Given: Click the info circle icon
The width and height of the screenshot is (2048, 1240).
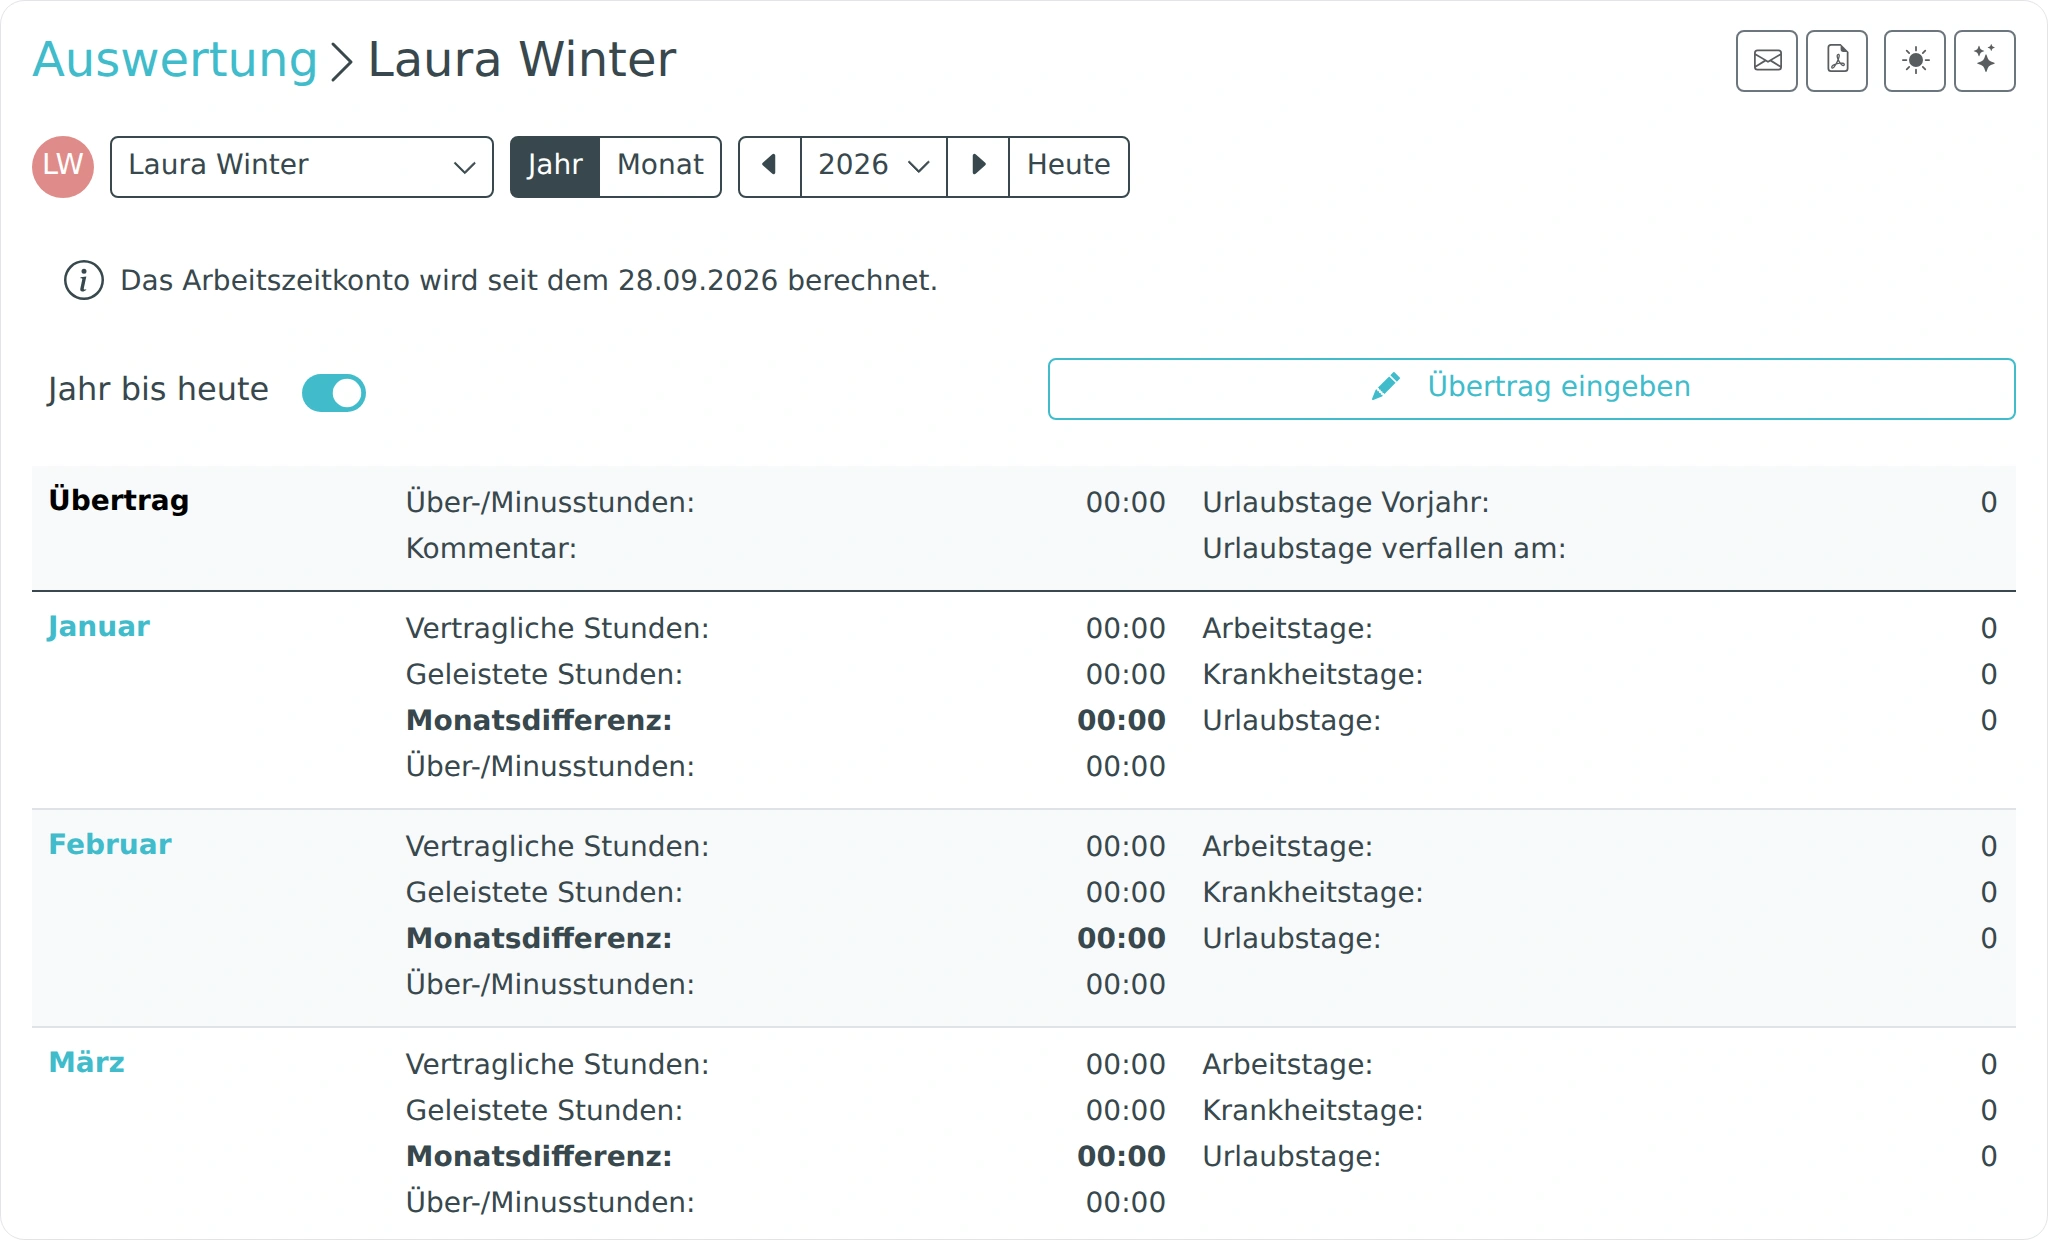Looking at the screenshot, I should (x=84, y=281).
